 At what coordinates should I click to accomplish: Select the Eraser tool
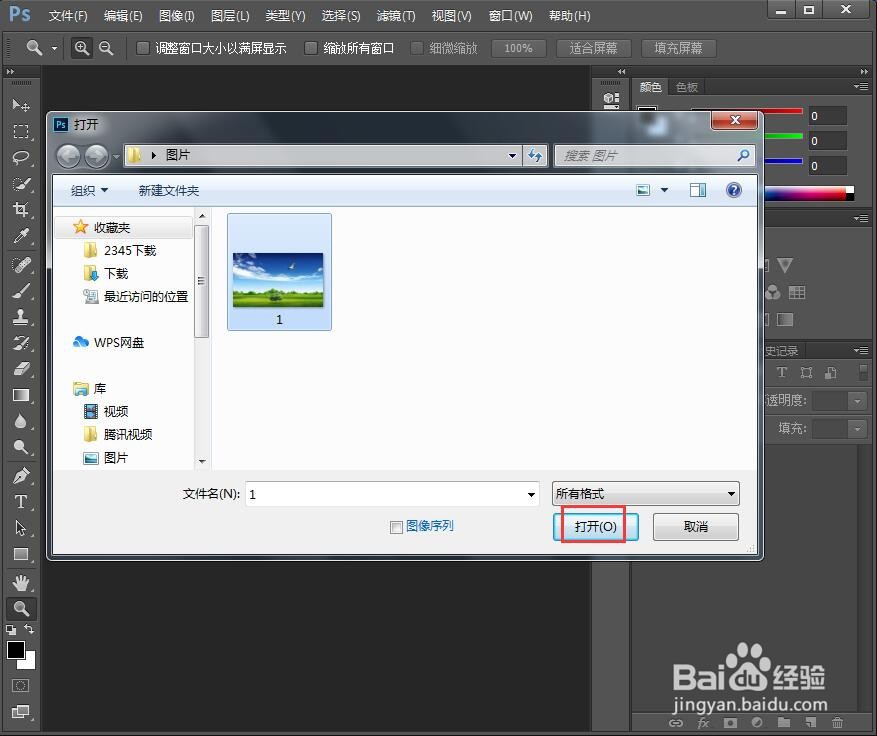click(x=21, y=369)
